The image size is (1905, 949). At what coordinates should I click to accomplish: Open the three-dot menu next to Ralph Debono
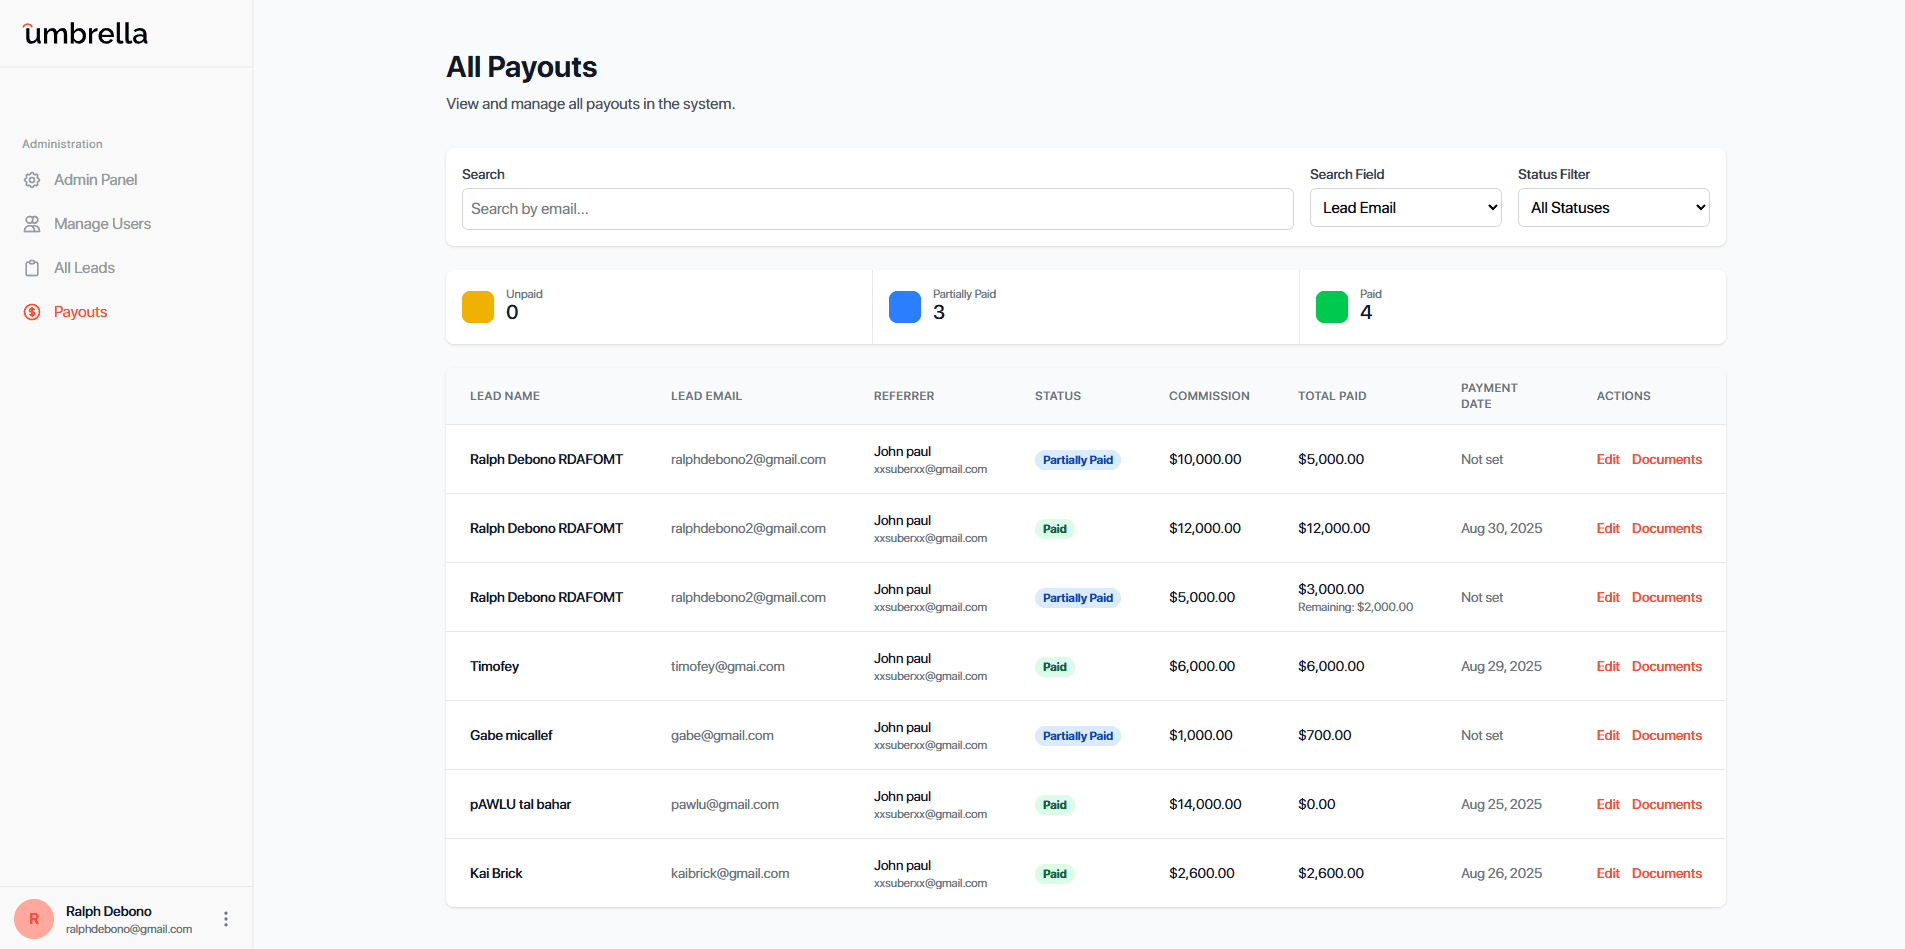click(225, 918)
